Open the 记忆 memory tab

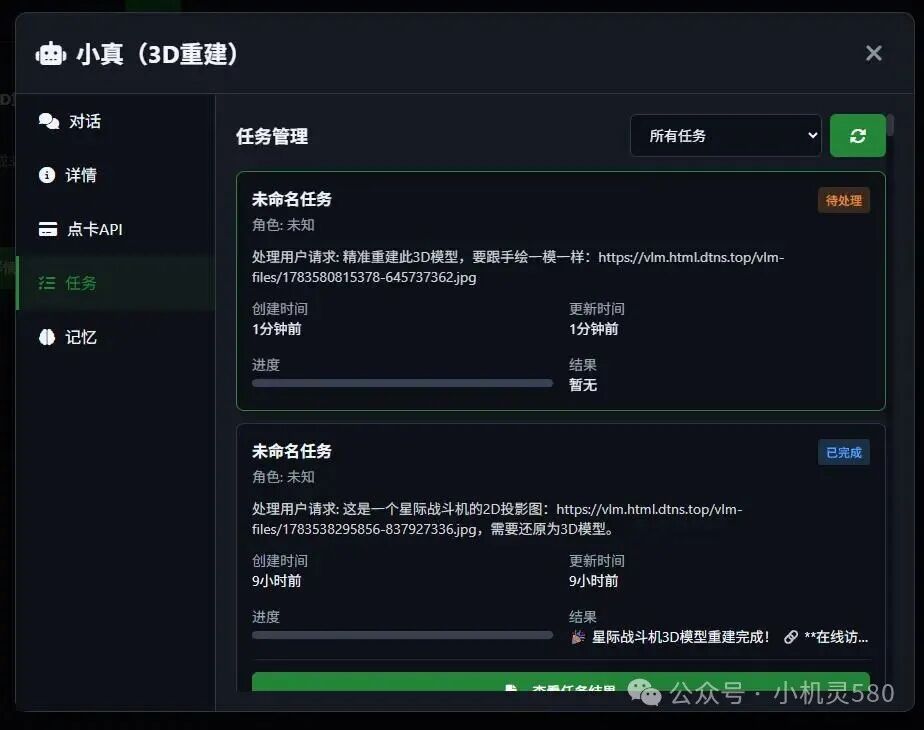pos(116,337)
